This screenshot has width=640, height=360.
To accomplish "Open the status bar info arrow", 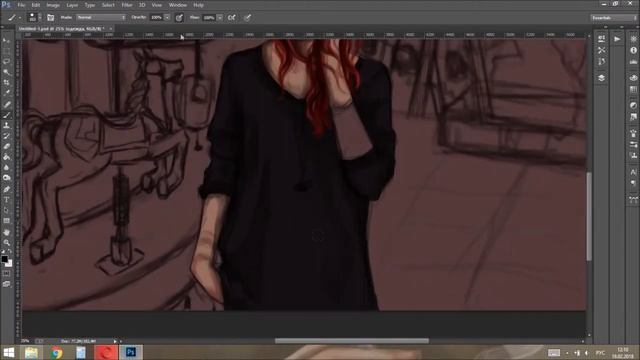I will 115,341.
